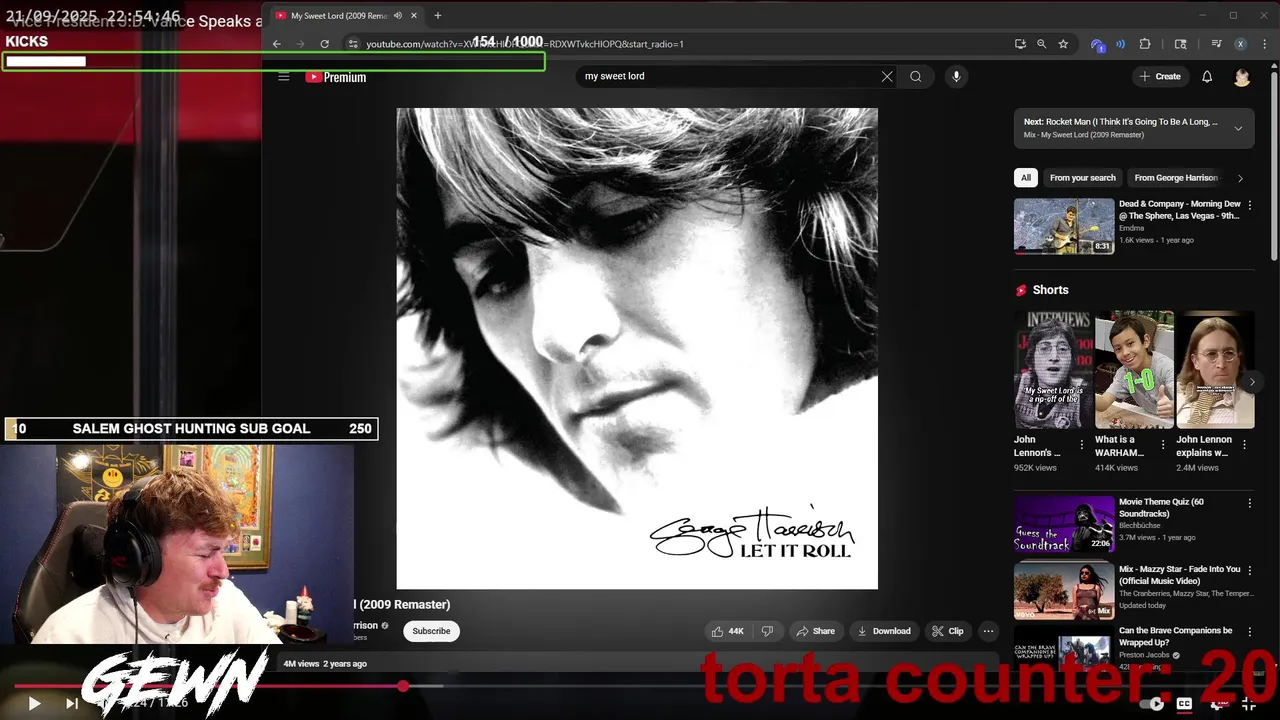This screenshot has height=720, width=1280.
Task: Click the 4M views description text
Action: coord(325,664)
